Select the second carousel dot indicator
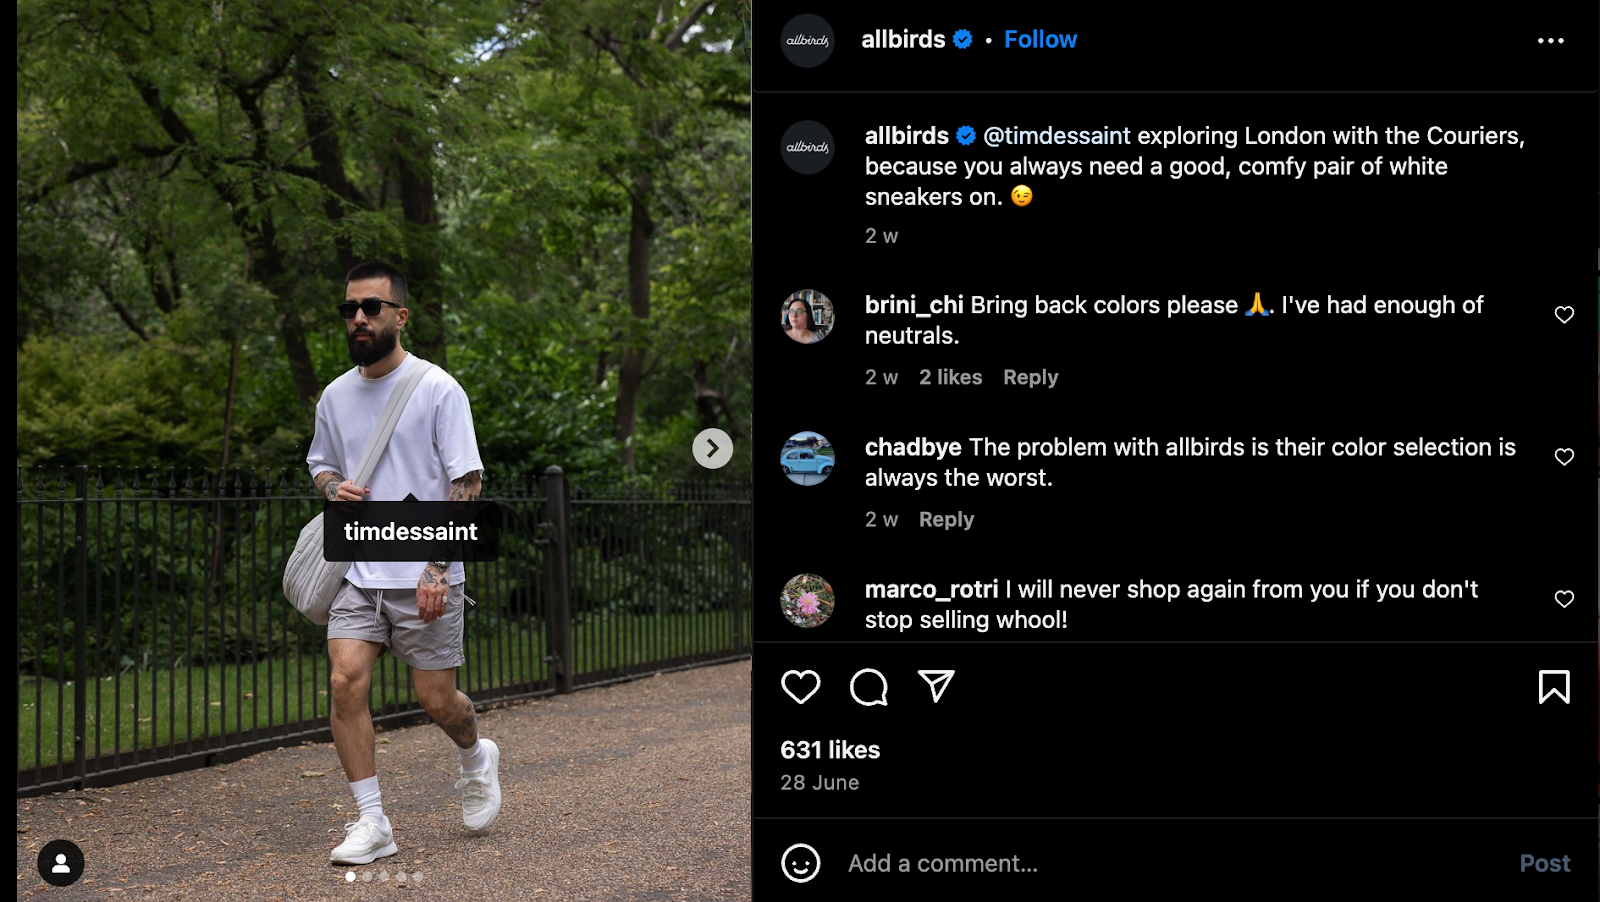Screen dimensions: 1600x902 tap(367, 877)
